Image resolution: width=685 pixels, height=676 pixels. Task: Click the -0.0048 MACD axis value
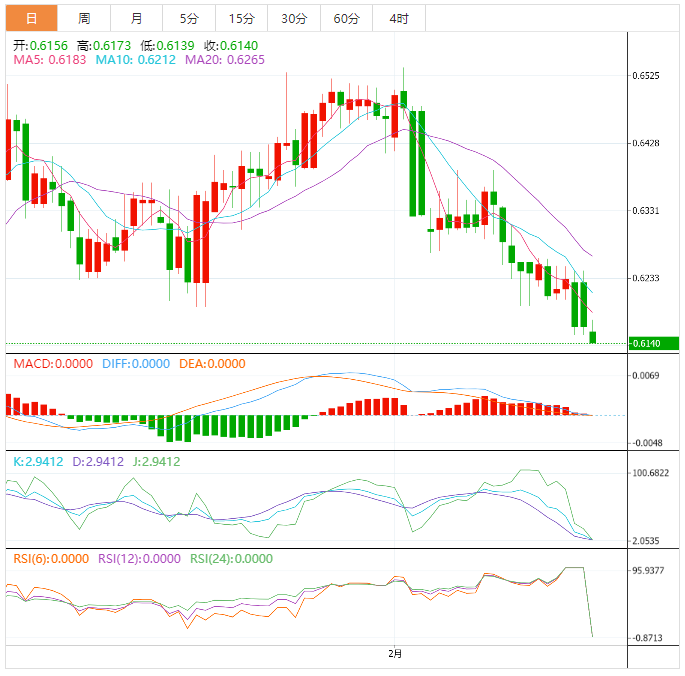647,443
